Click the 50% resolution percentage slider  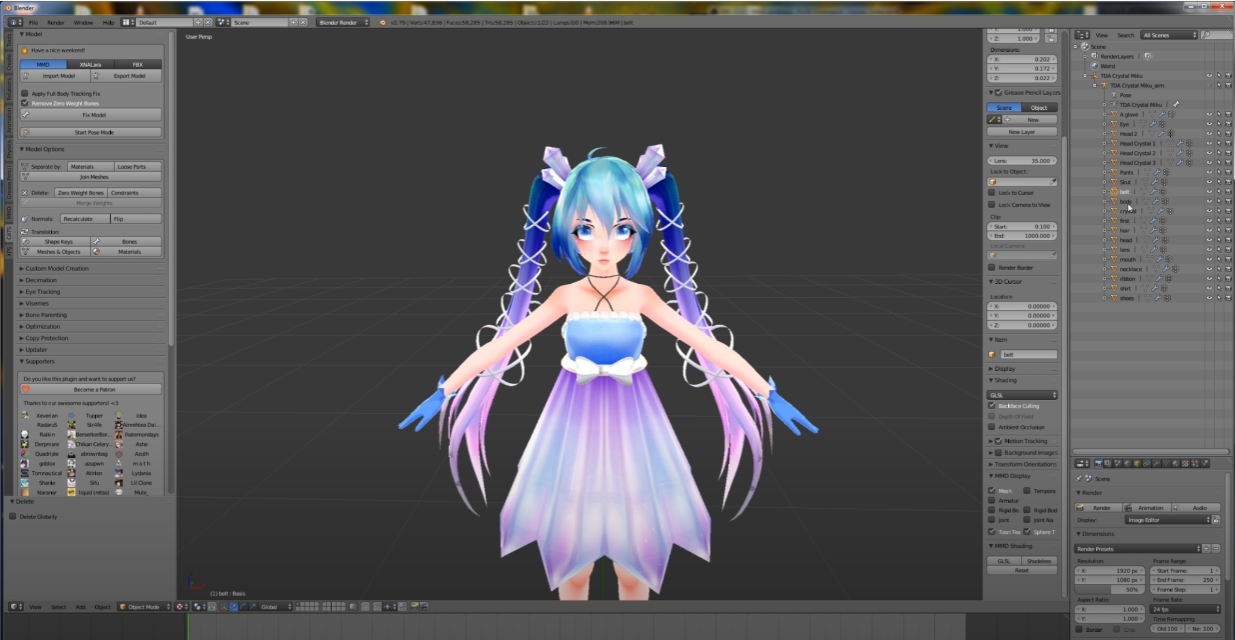(x=1111, y=590)
